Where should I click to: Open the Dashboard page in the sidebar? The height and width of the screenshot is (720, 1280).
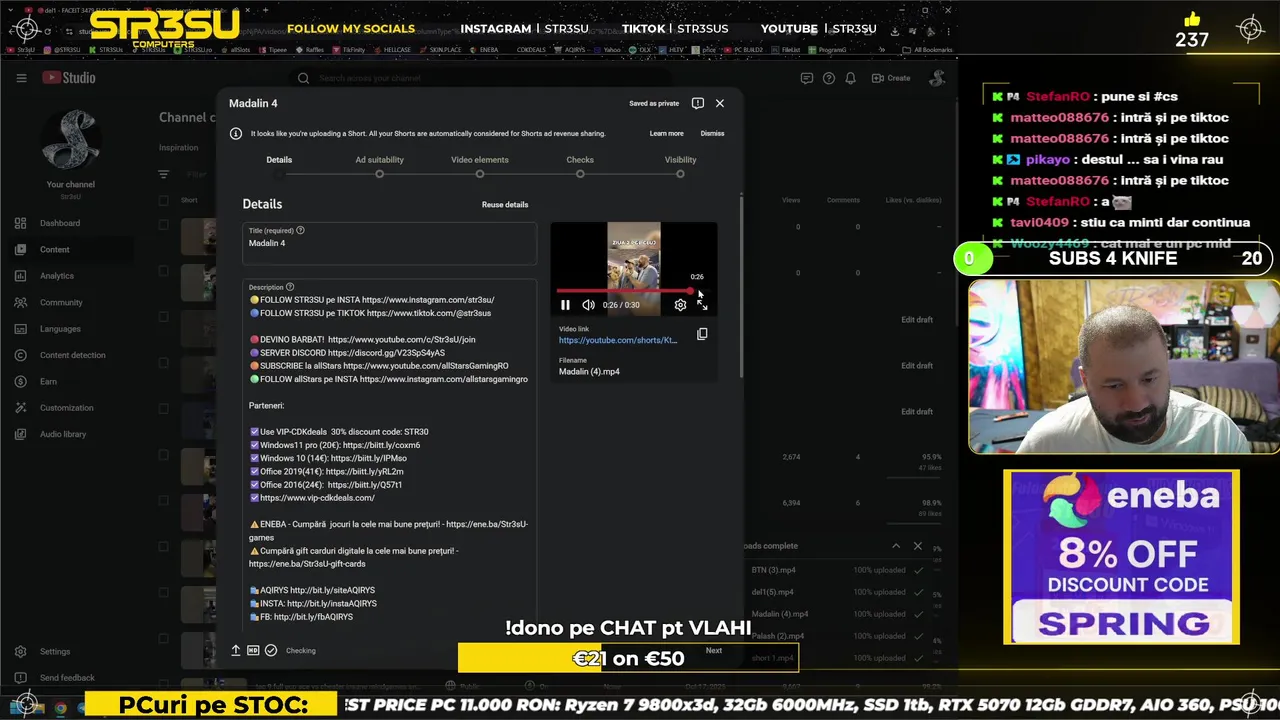tap(59, 223)
